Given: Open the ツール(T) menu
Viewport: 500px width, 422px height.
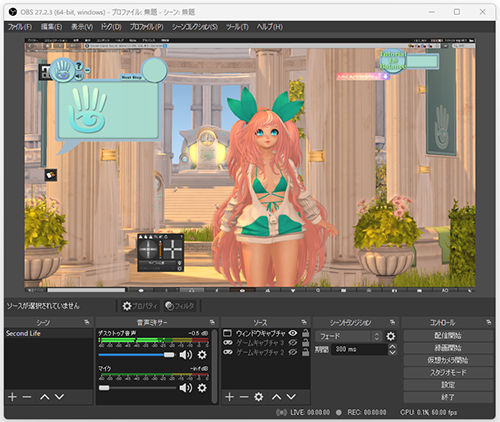Looking at the screenshot, I should (x=237, y=27).
